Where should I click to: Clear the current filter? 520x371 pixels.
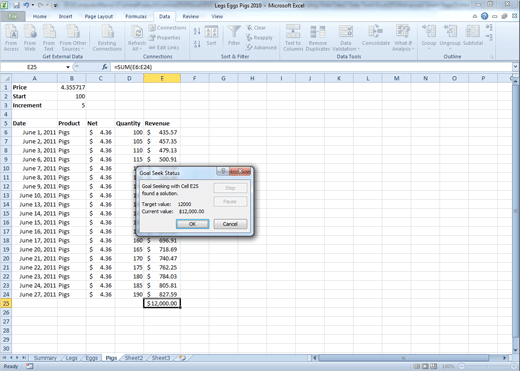[x=256, y=28]
